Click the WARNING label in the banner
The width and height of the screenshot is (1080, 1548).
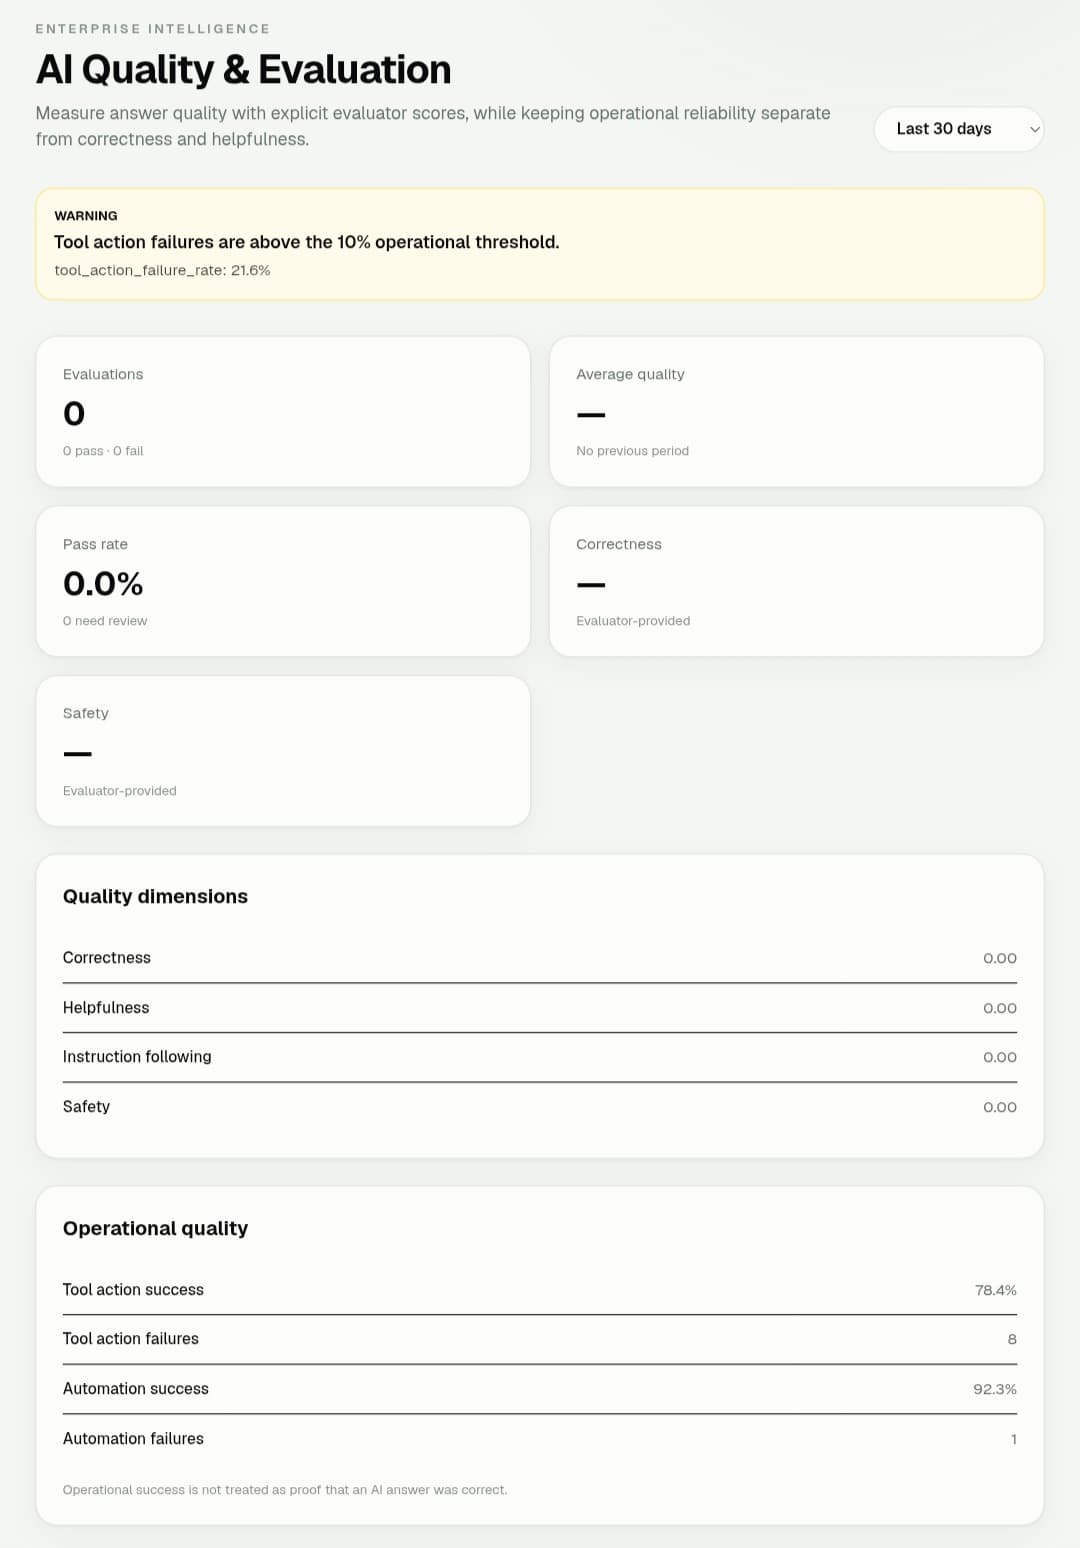86,216
